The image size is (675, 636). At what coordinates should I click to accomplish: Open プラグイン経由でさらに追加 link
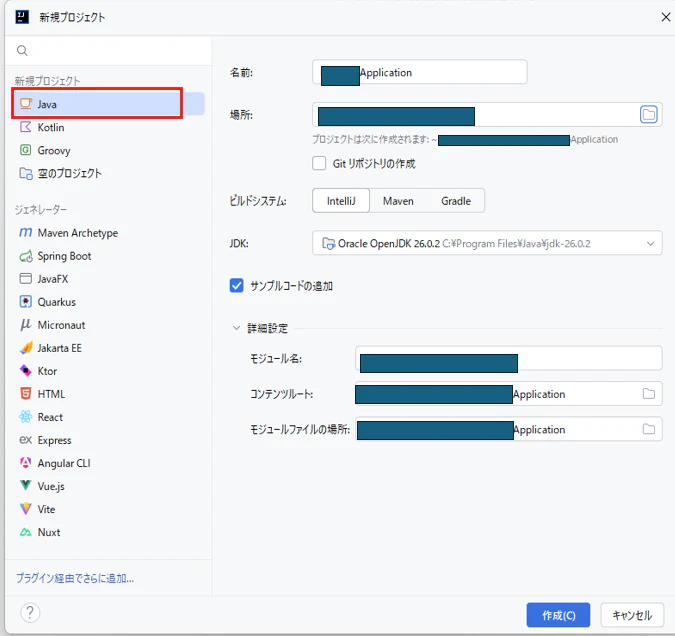[x=75, y=578]
